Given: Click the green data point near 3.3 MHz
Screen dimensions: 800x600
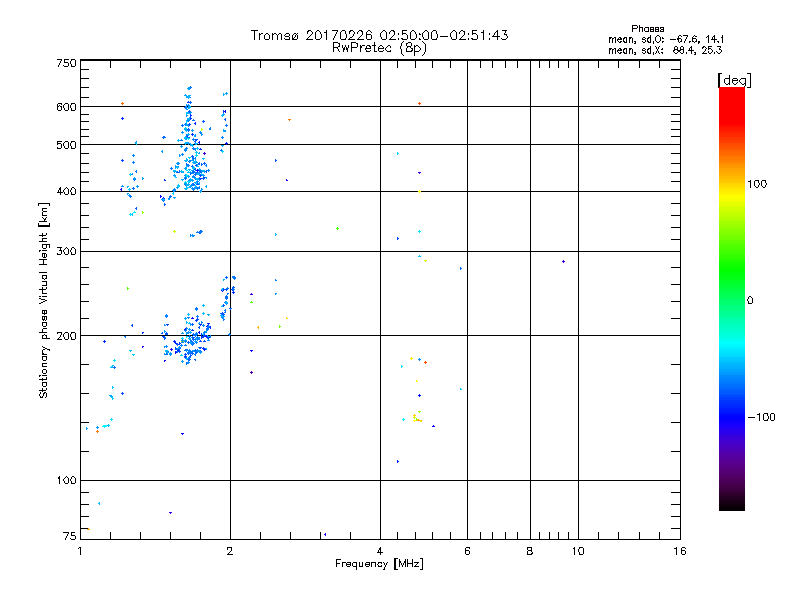Looking at the screenshot, I should pos(337,229).
